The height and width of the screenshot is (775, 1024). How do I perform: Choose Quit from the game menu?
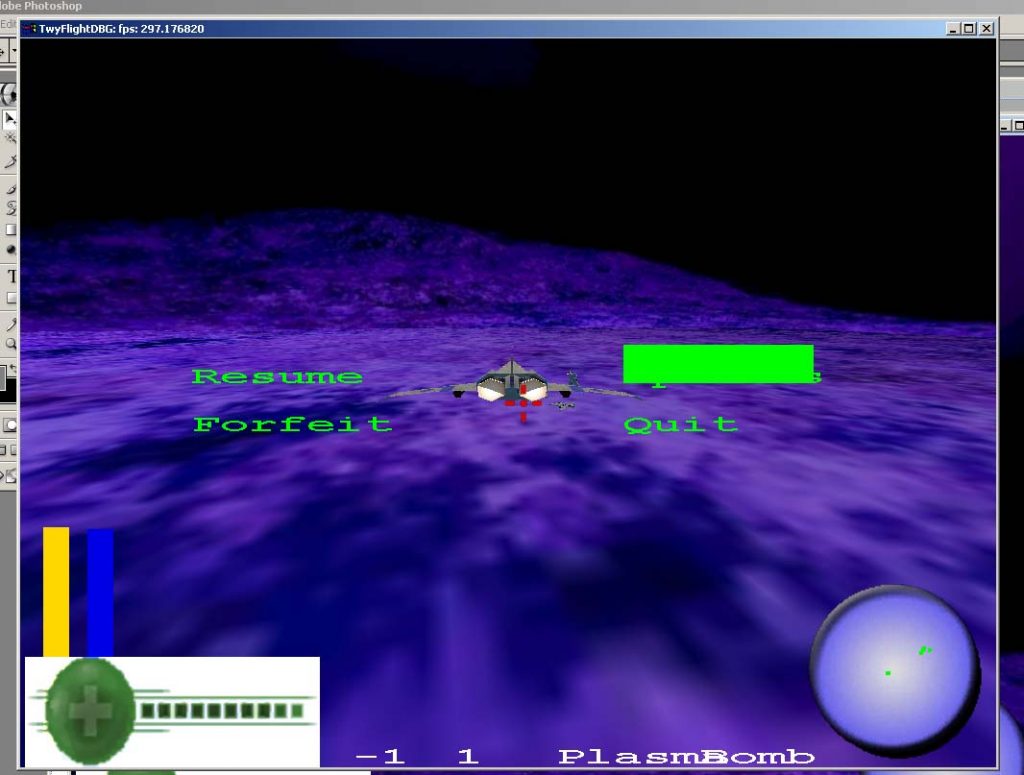tap(680, 424)
